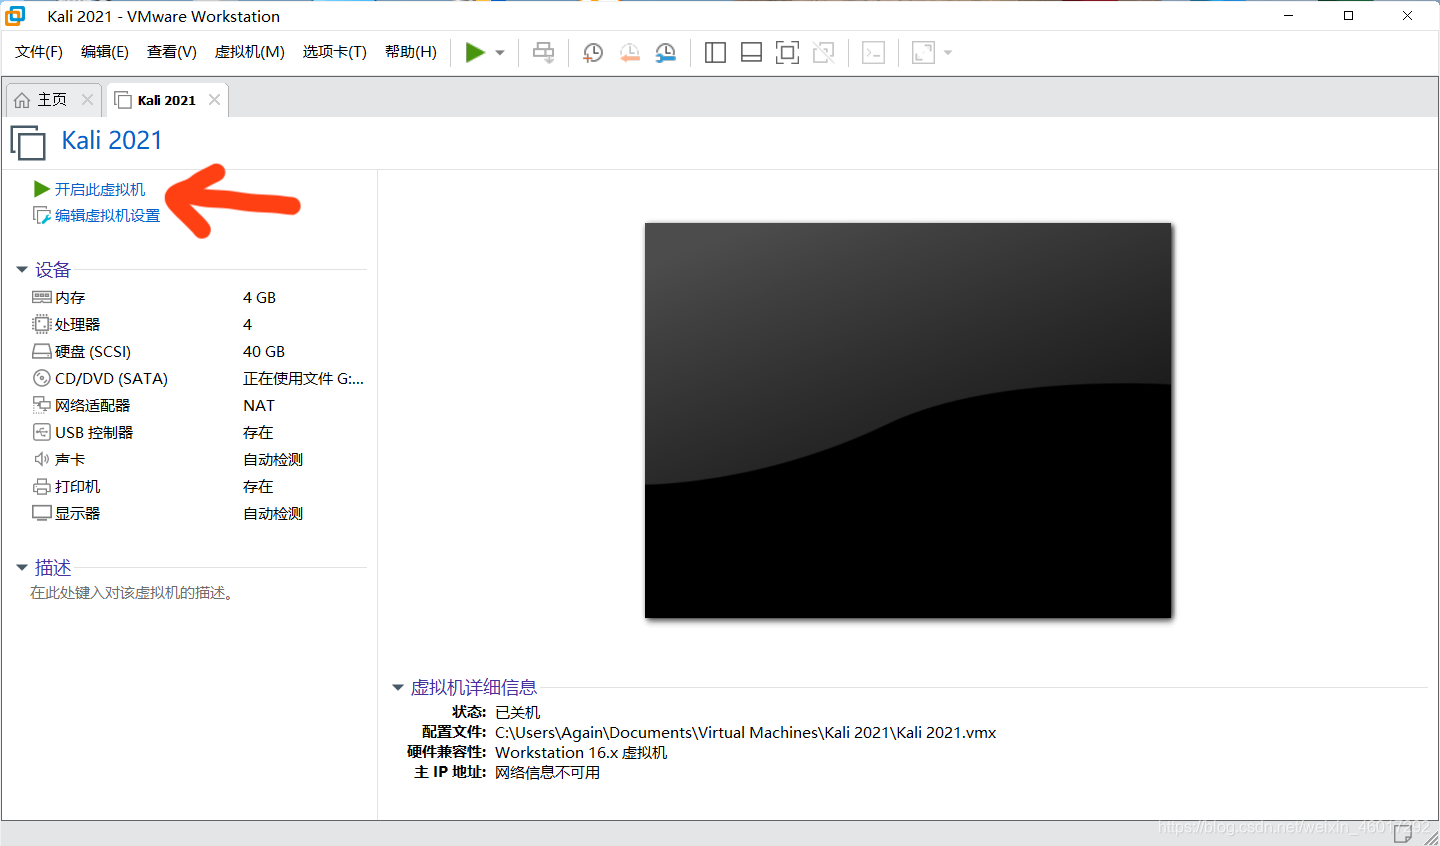Select the USB 控制器 device row
The width and height of the screenshot is (1440, 846).
point(198,432)
